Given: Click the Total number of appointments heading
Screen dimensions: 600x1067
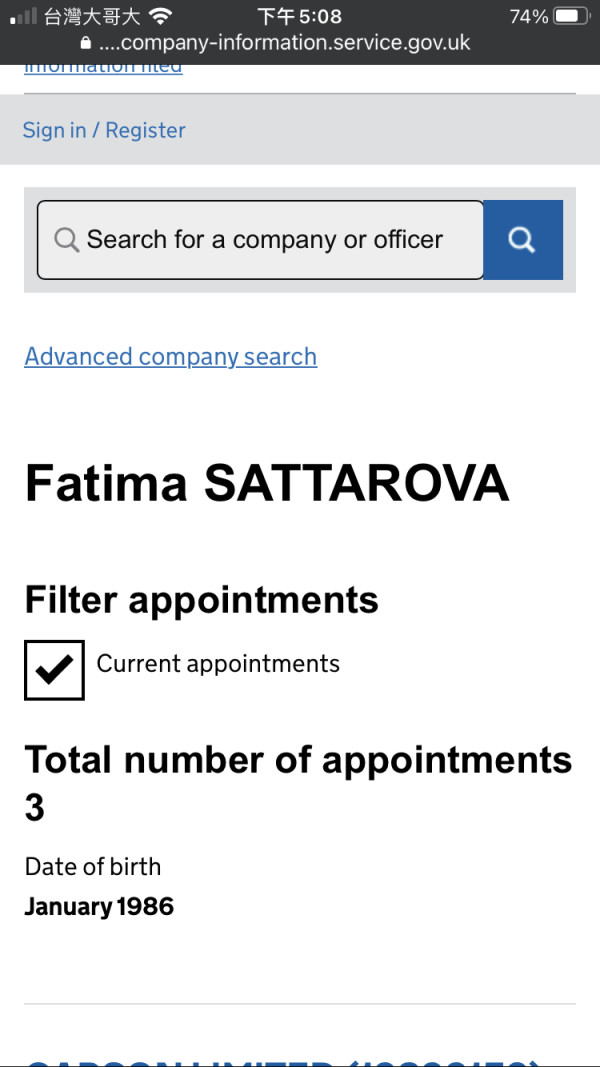Looking at the screenshot, I should tap(298, 760).
